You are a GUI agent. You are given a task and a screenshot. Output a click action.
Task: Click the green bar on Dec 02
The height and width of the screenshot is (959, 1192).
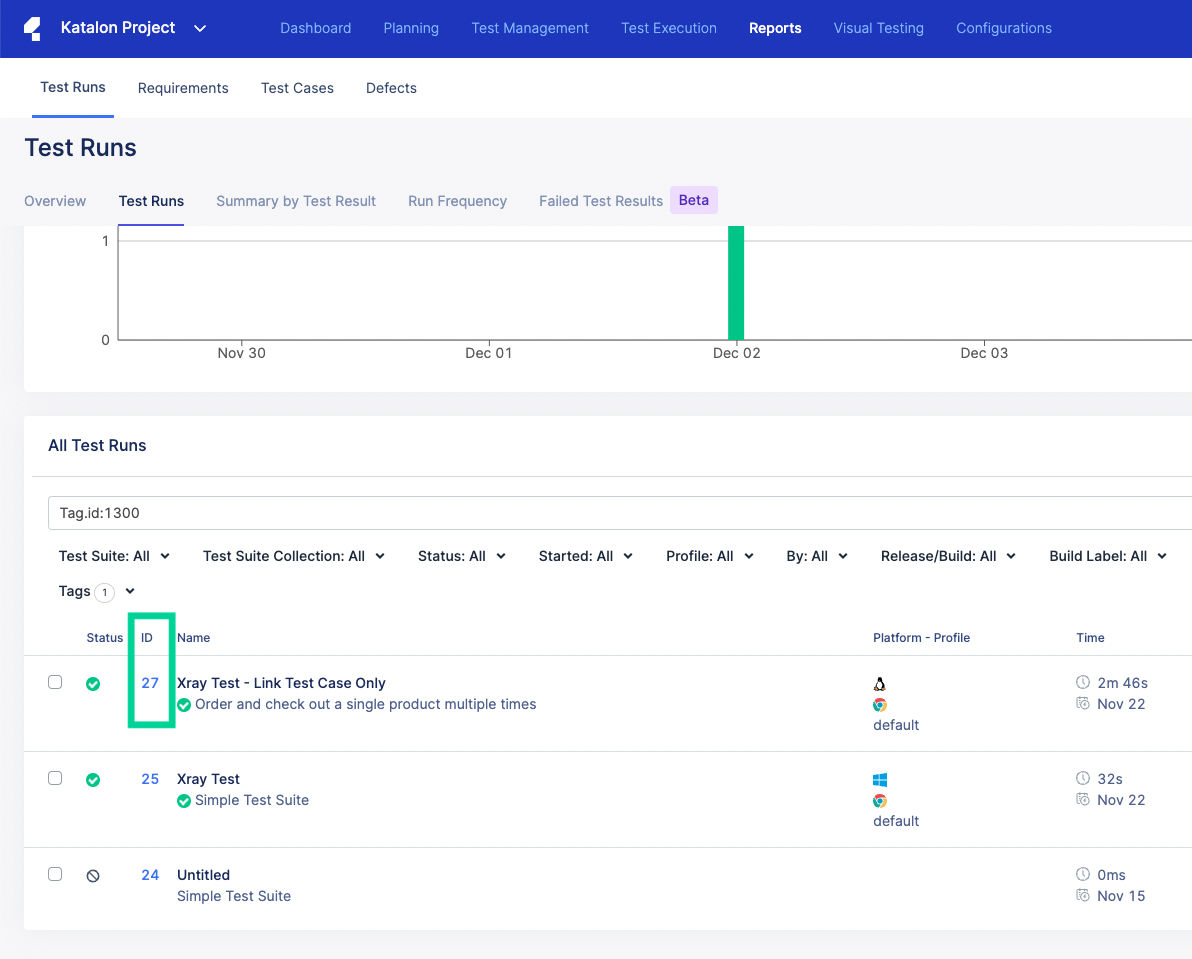coord(736,283)
